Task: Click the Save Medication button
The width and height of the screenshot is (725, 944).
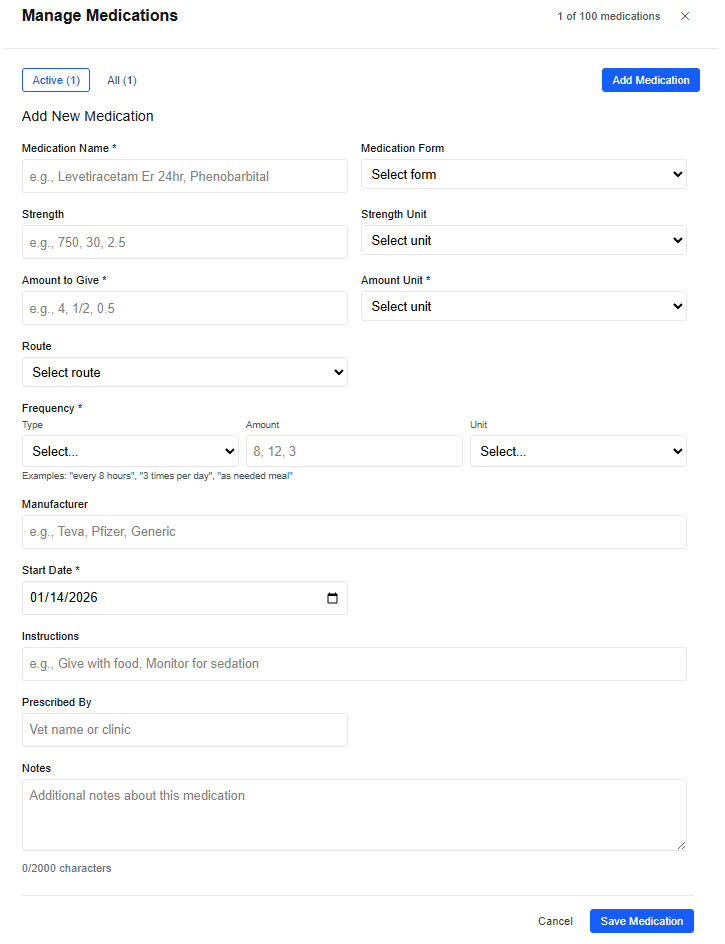Action: (641, 921)
